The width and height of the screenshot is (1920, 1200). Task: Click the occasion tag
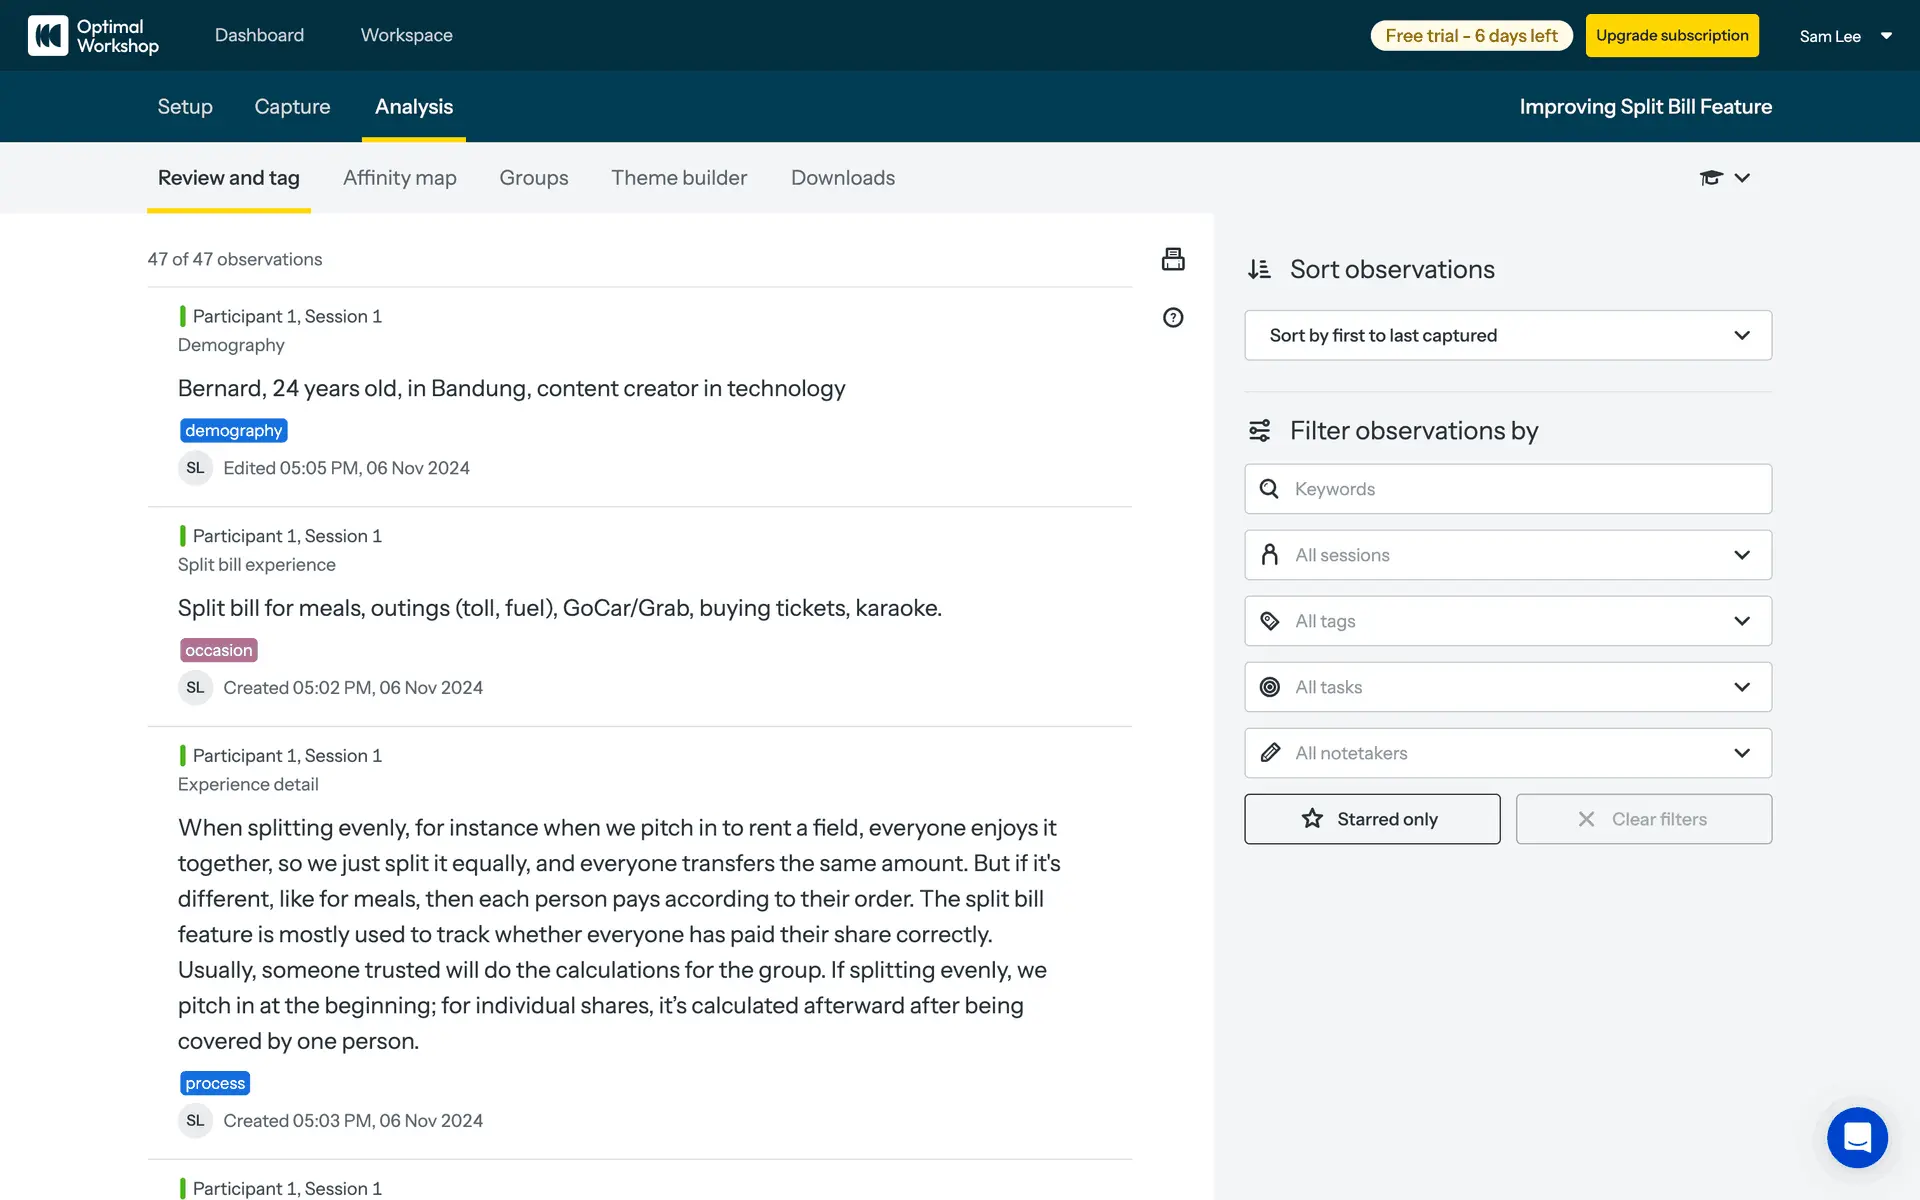coord(218,651)
